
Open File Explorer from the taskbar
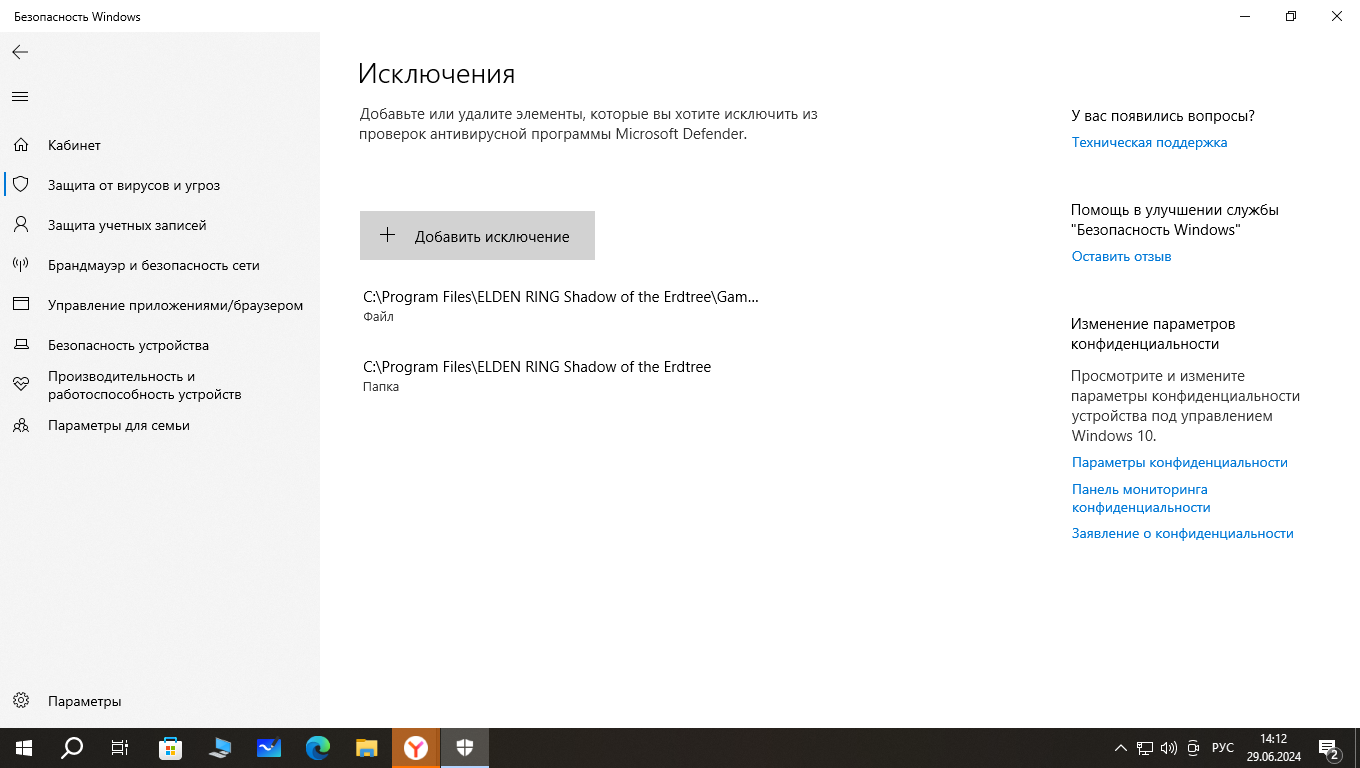coord(367,748)
